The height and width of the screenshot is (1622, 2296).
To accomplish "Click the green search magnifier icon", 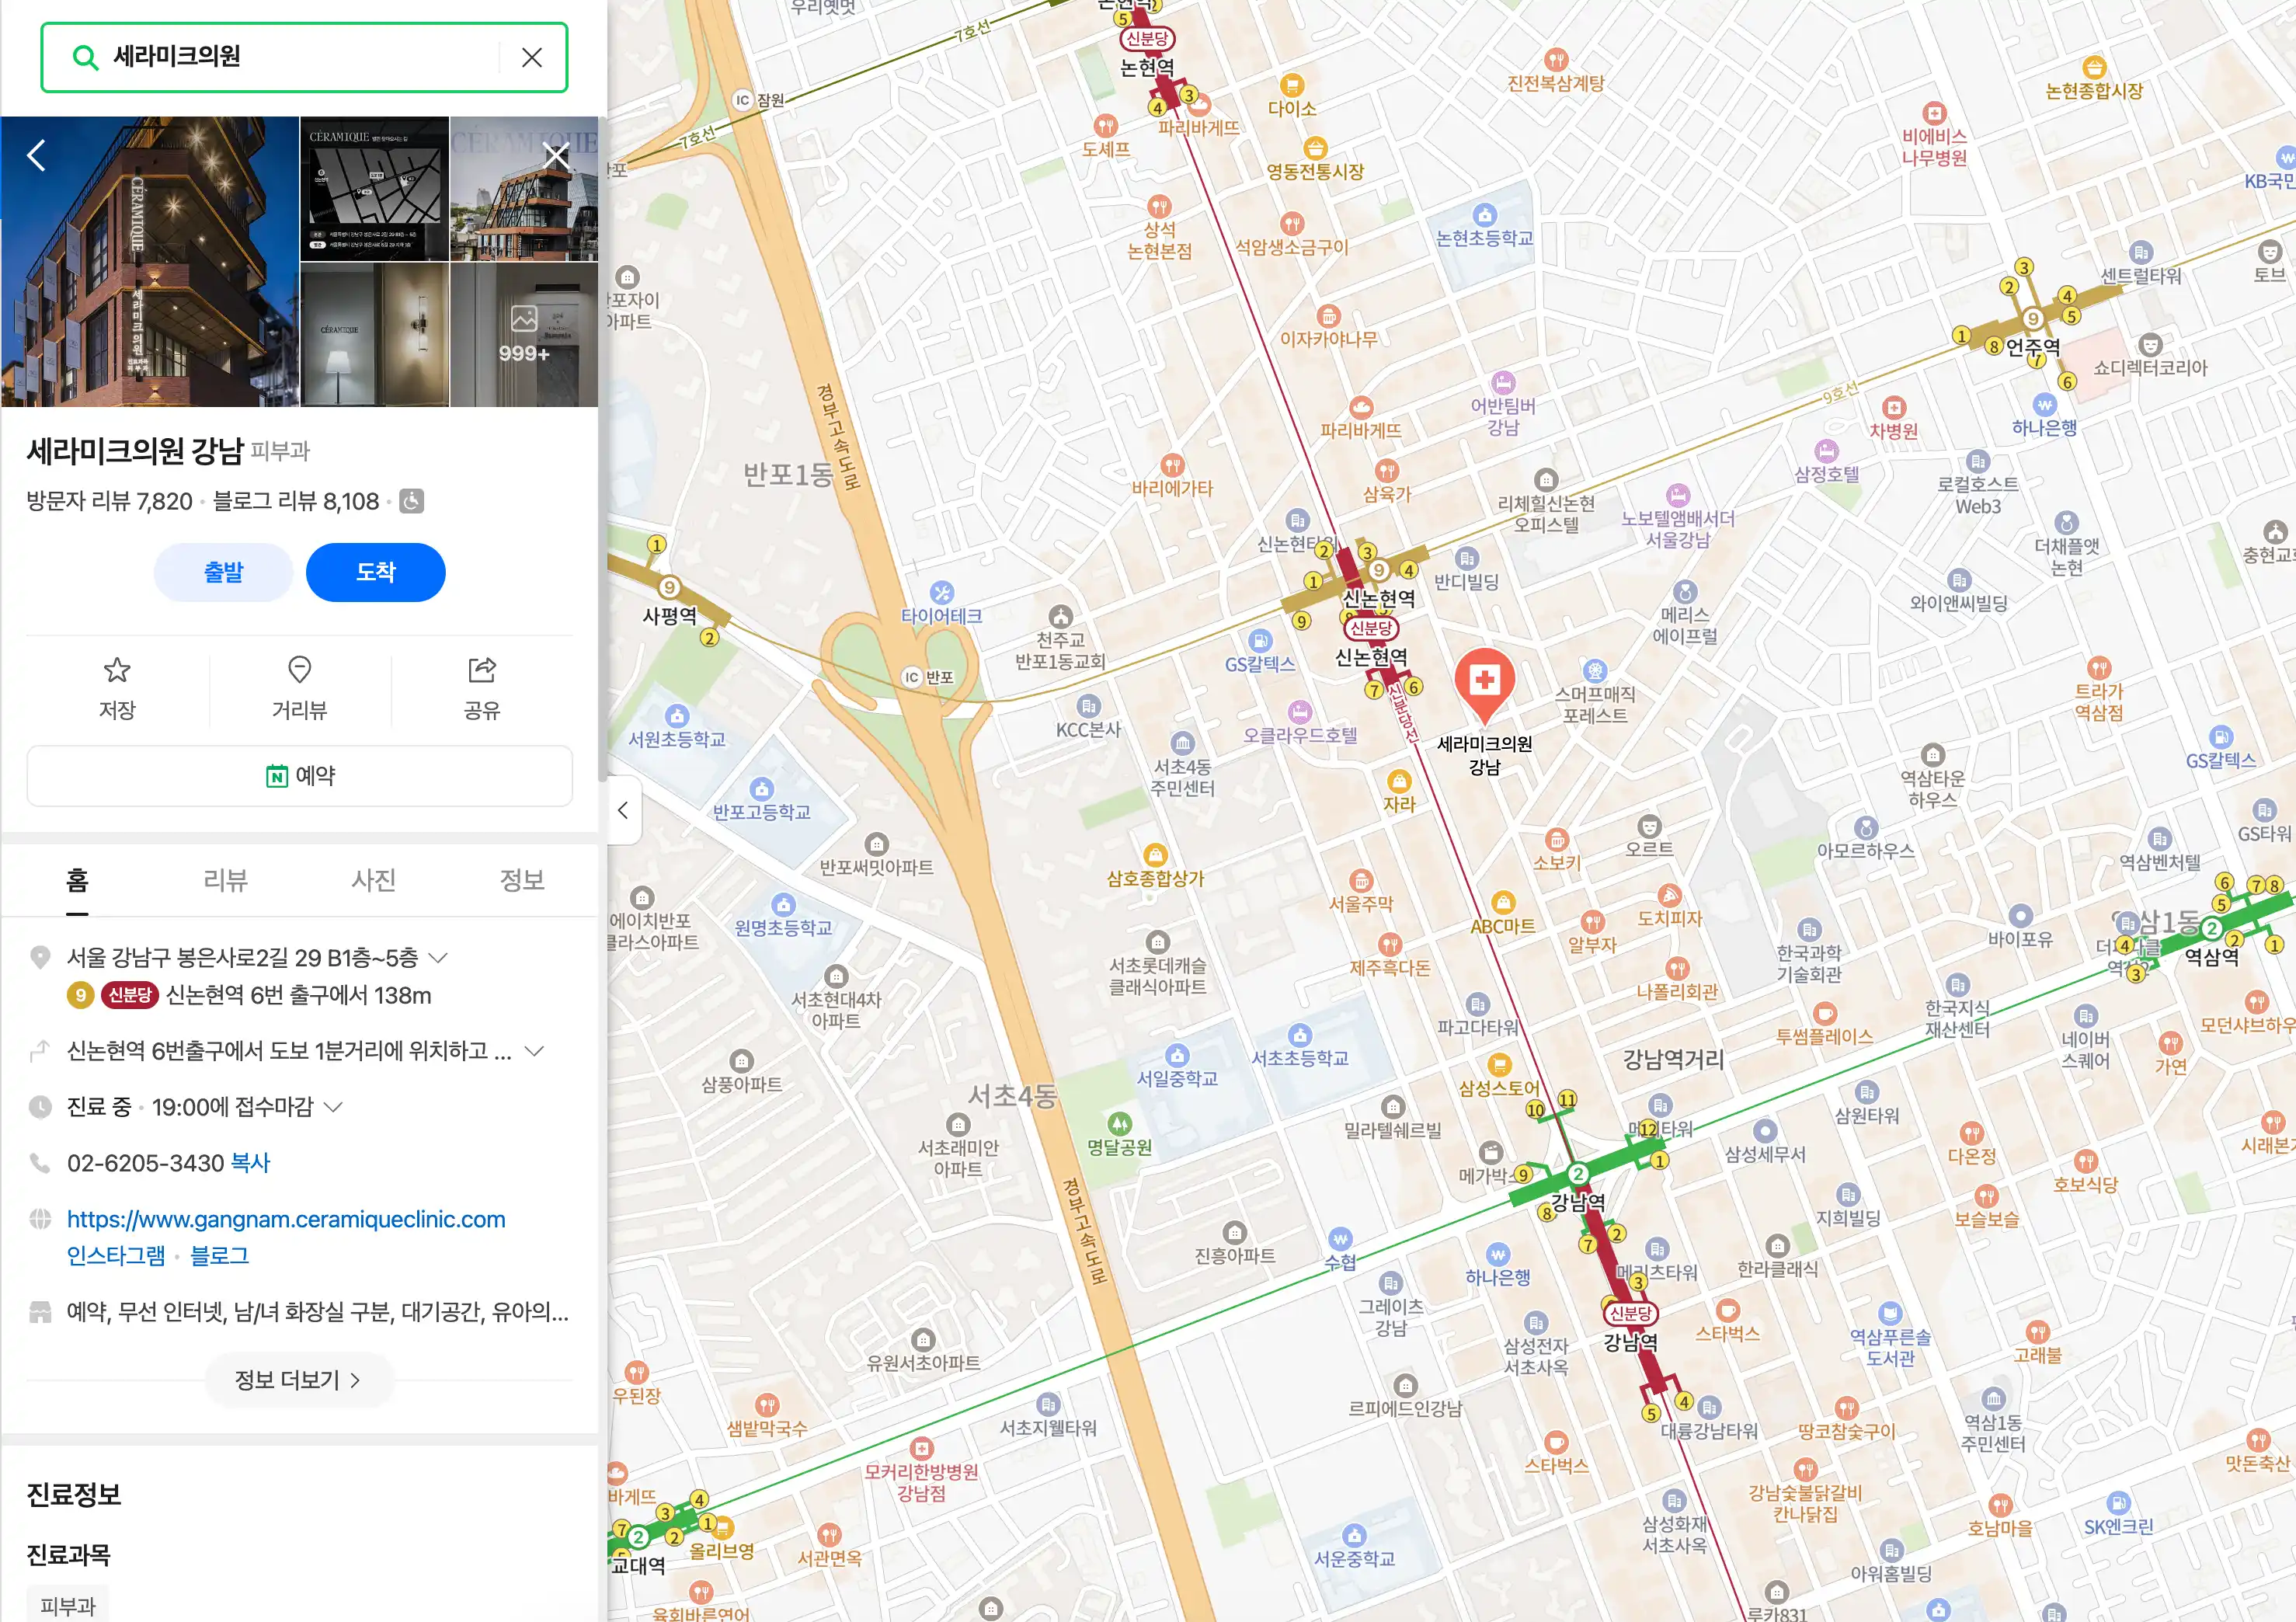I will [x=86, y=57].
